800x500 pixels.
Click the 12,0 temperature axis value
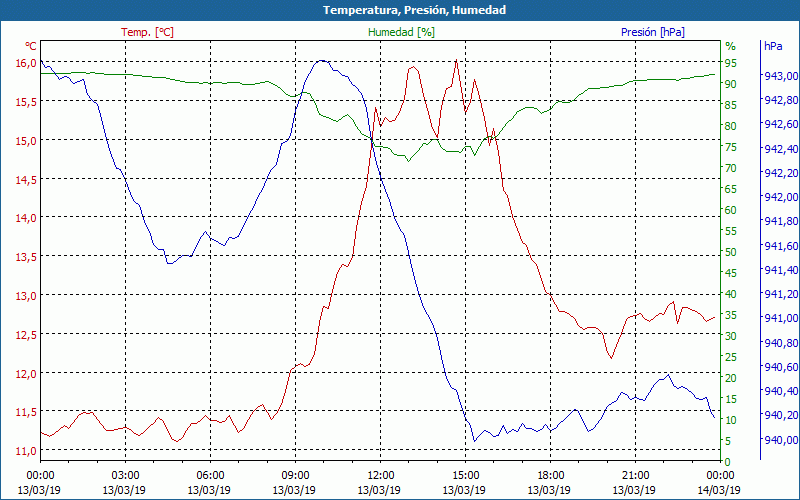click(27, 373)
